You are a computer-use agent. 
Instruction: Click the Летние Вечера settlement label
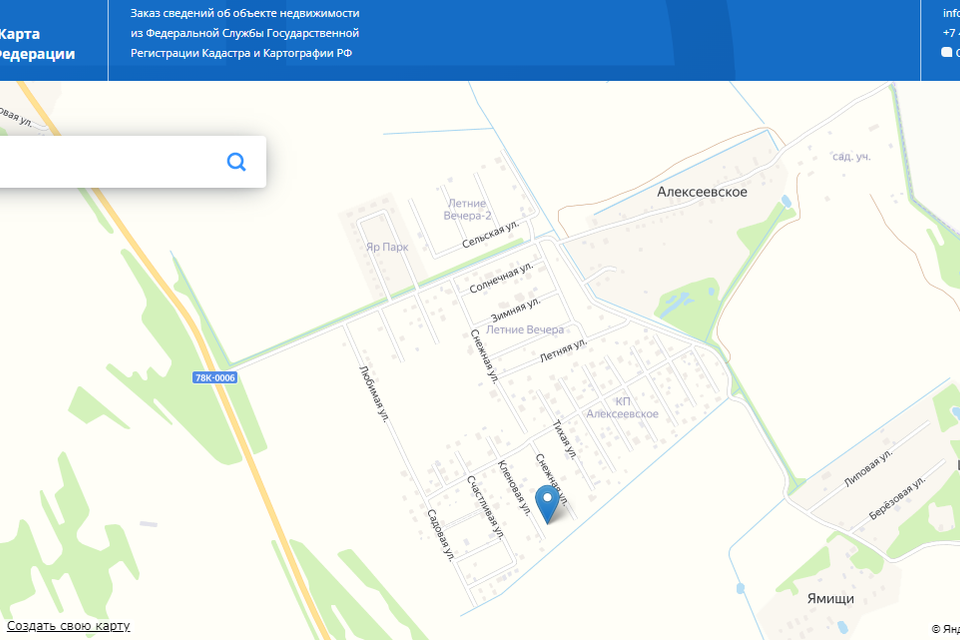pyautogui.click(x=525, y=329)
